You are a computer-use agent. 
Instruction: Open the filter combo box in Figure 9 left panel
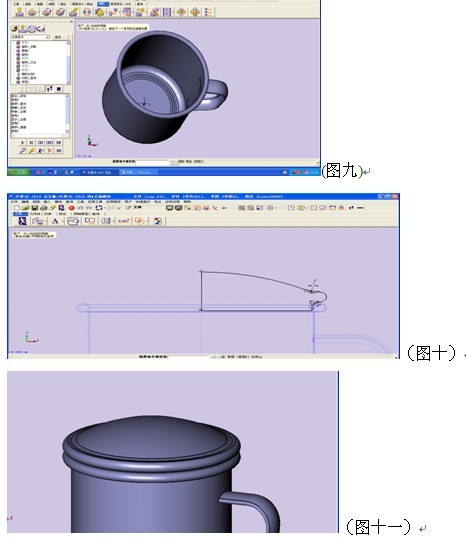31,37
